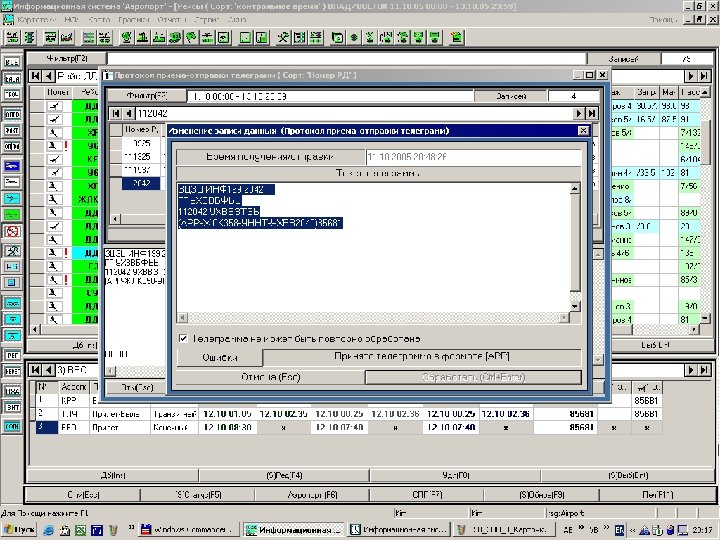Click the 'ДЗ(Ins)' button
The width and height of the screenshot is (720, 540).
(x=113, y=475)
